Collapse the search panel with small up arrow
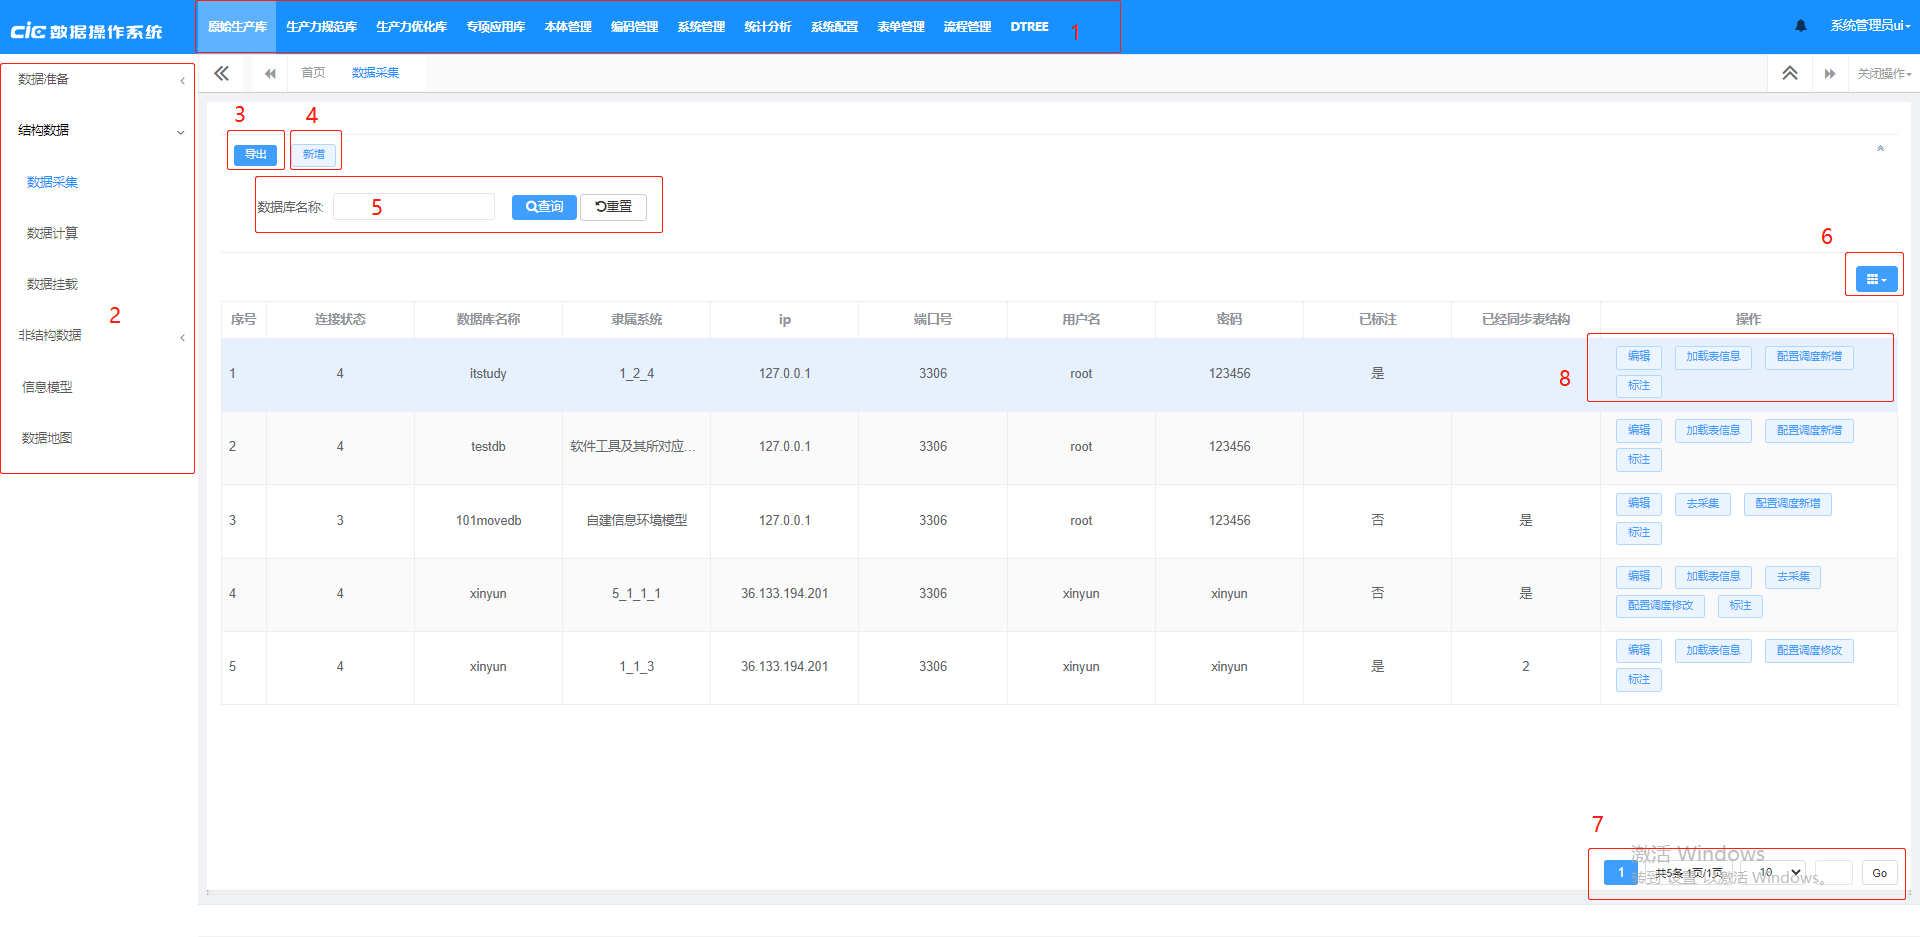The width and height of the screenshot is (1920, 937). point(1880,148)
